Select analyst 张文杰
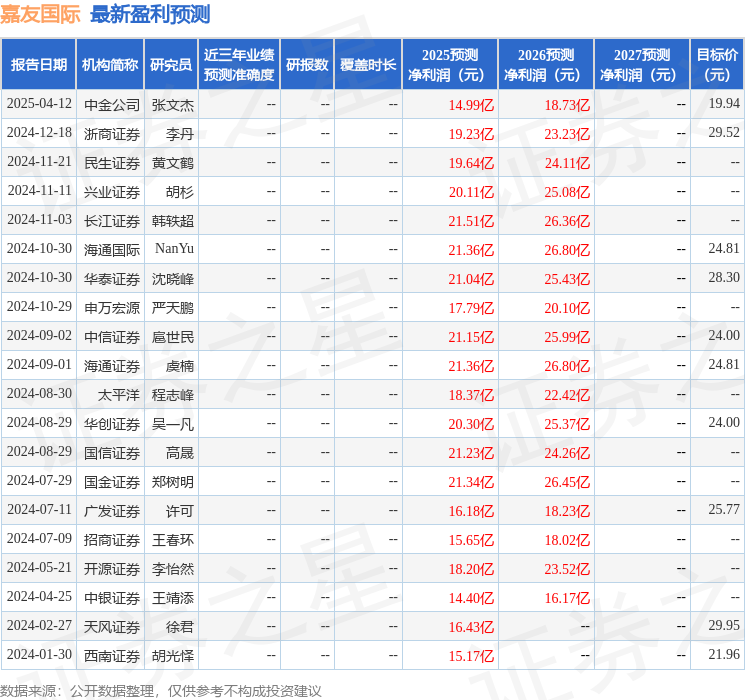Viewport: 745px width, 700px height. 173,105
